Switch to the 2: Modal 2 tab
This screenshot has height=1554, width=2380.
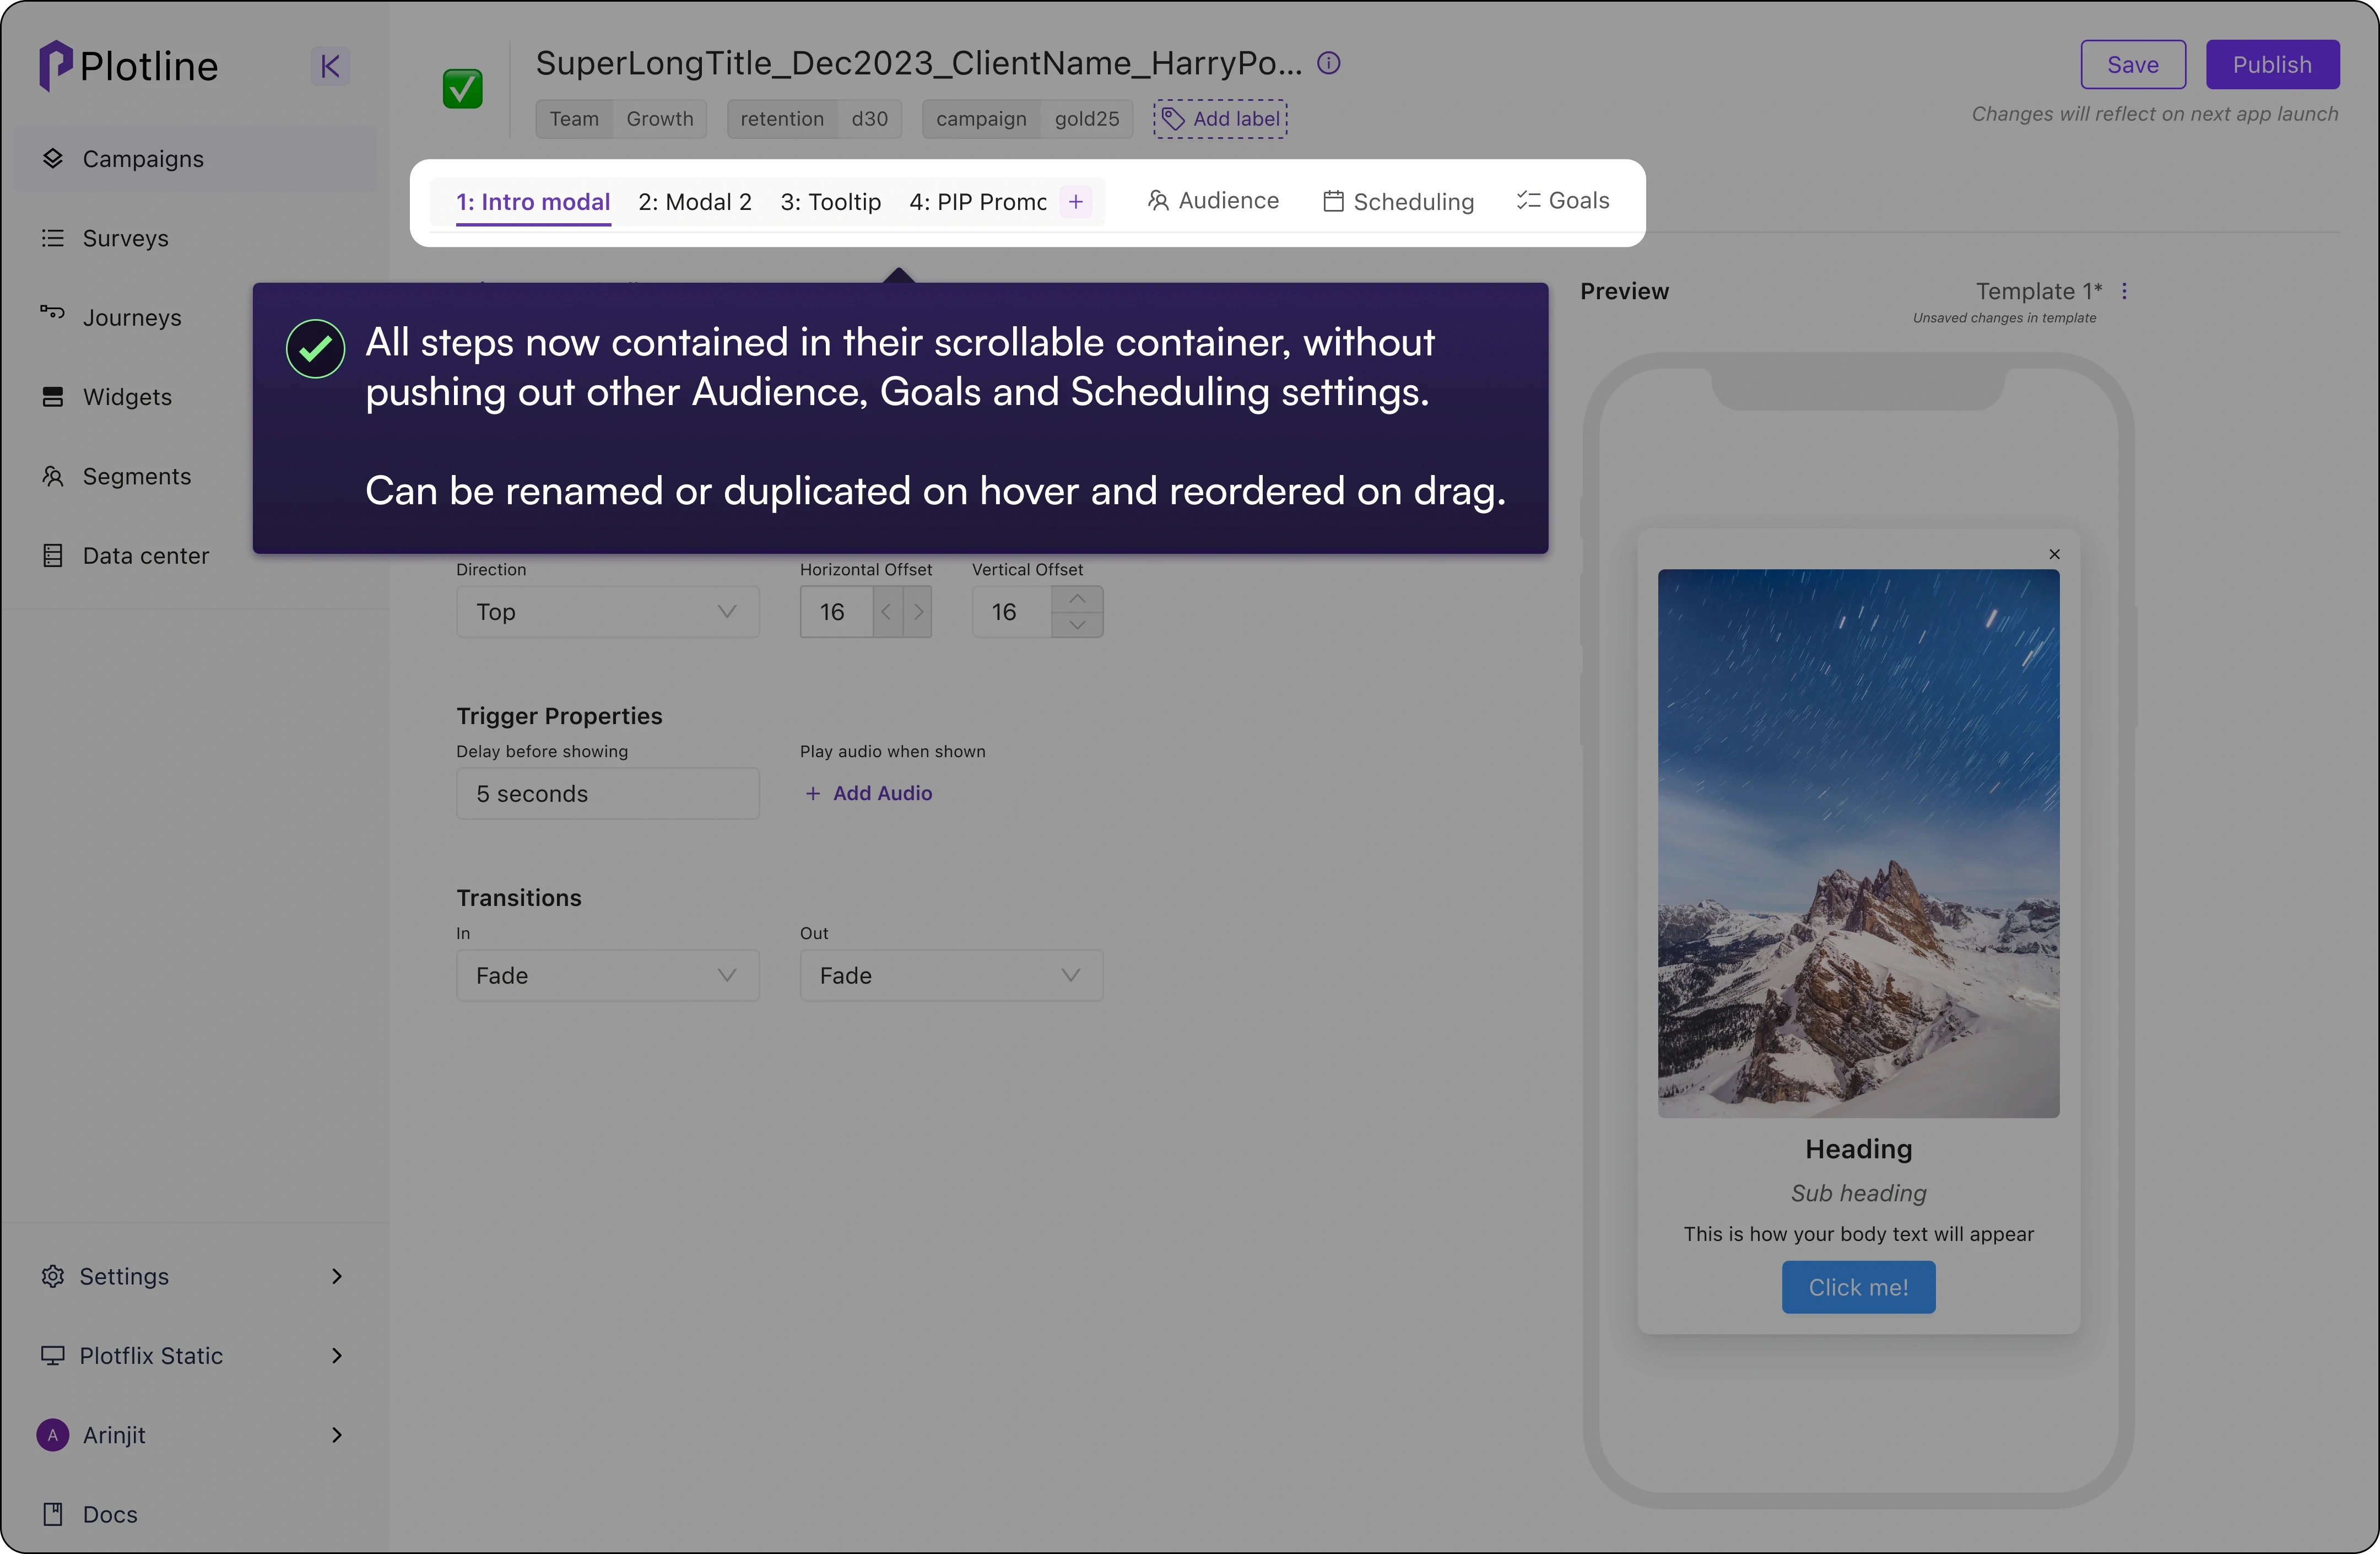point(695,201)
